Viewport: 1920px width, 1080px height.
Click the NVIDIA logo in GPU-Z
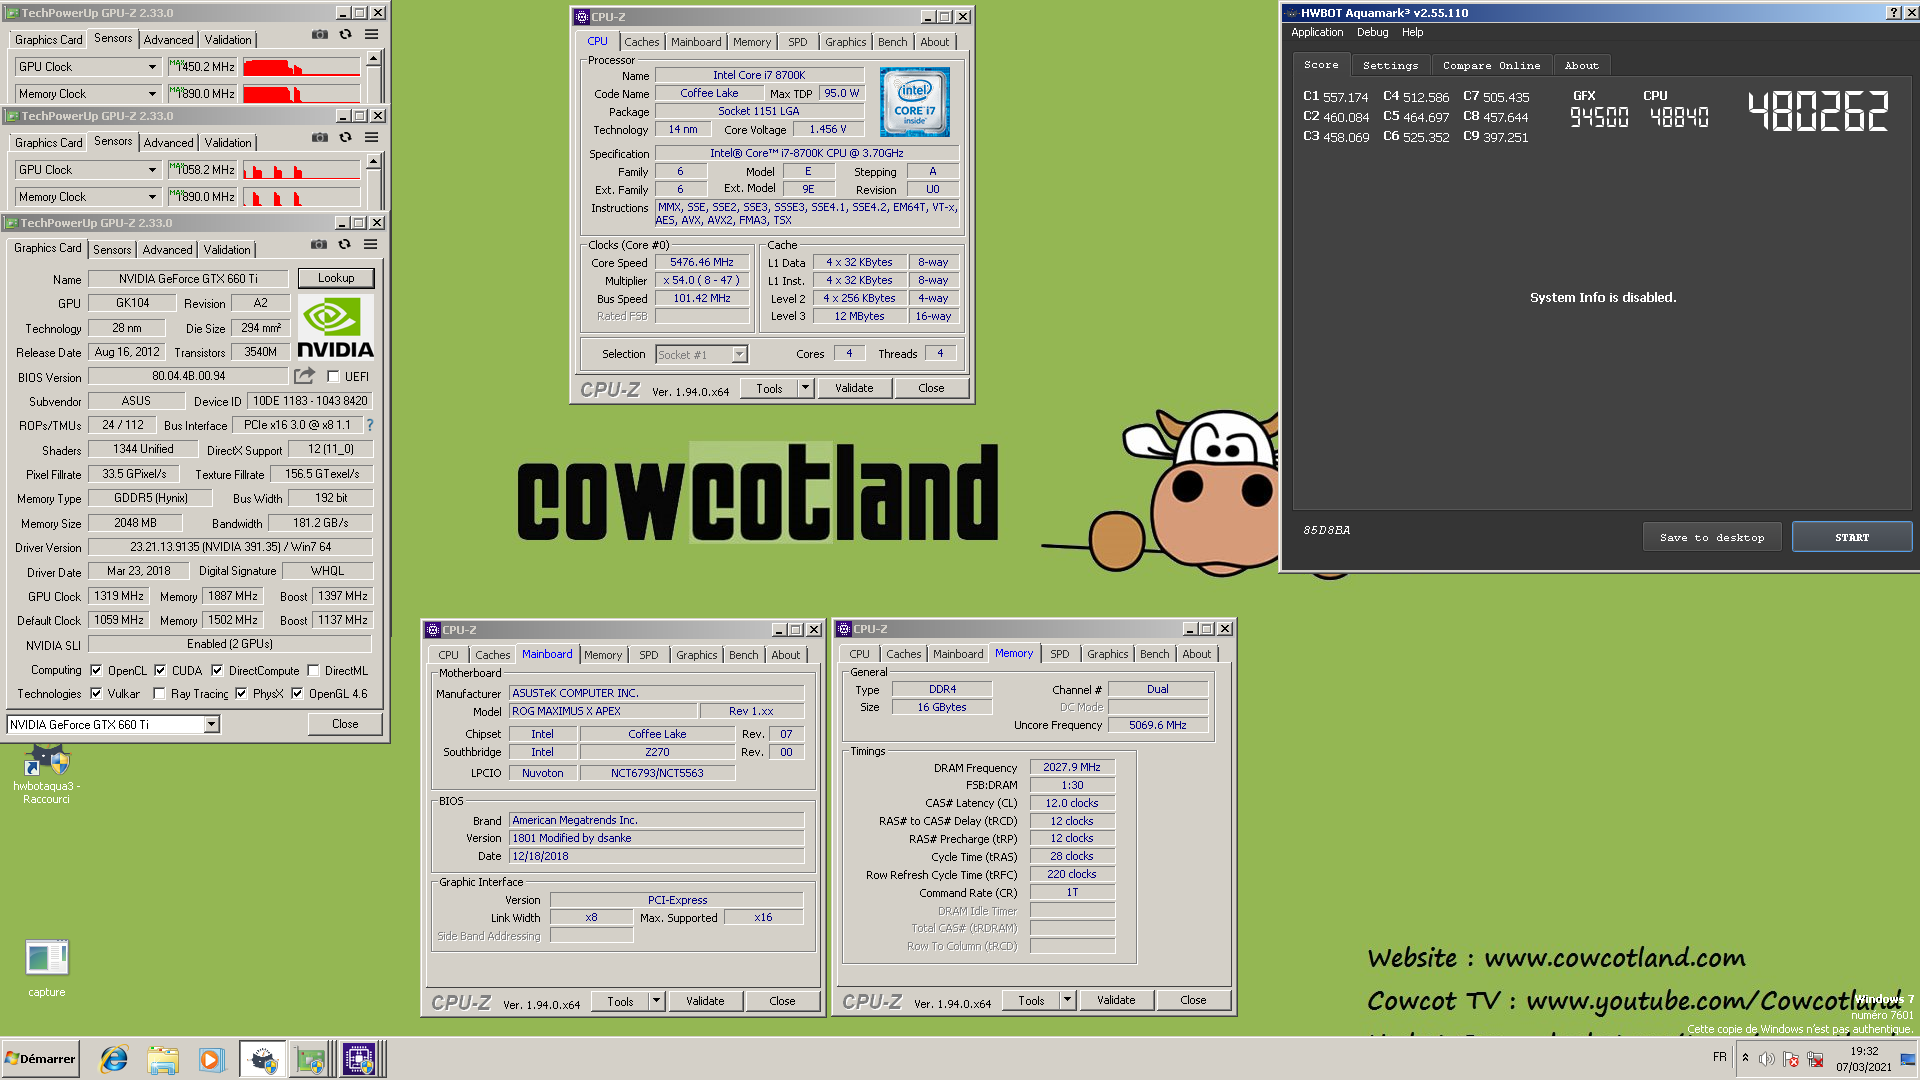(x=335, y=327)
